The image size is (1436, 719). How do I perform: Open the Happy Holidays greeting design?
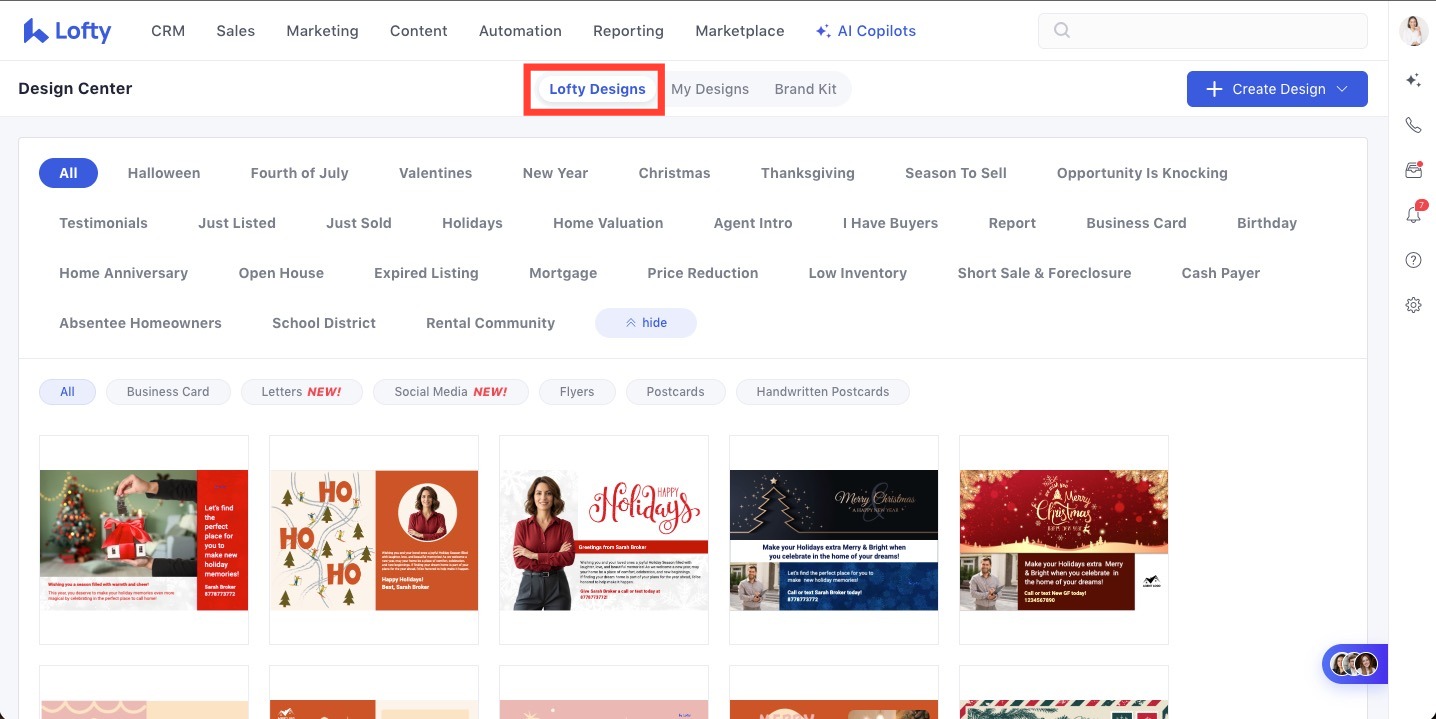[604, 540]
